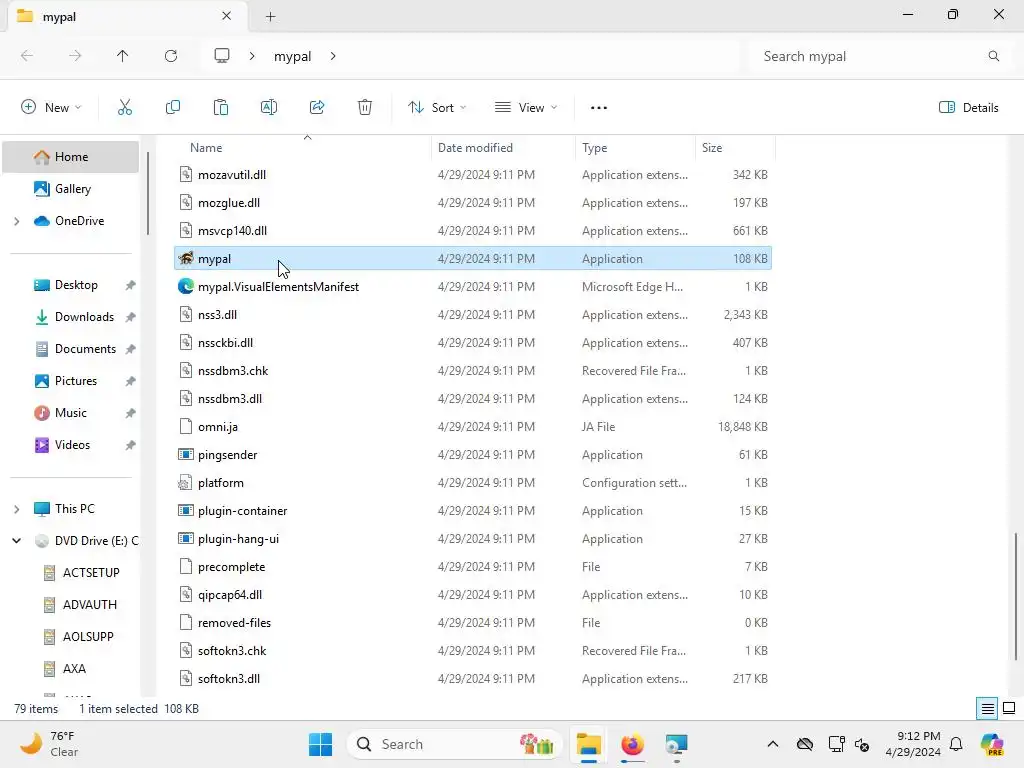Open the Sort dropdown
The width and height of the screenshot is (1024, 768).
pos(437,108)
